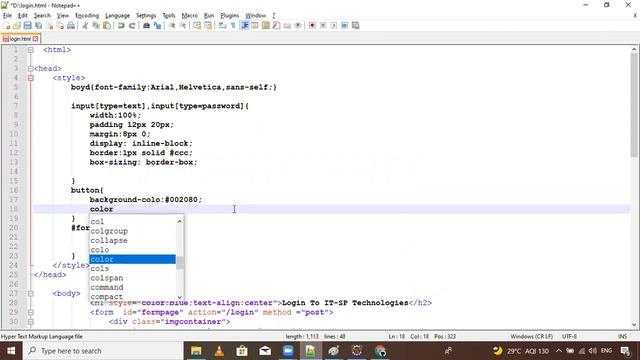The height and width of the screenshot is (360, 640).
Task: Save the current file via toolbar
Action: tap(27, 25)
